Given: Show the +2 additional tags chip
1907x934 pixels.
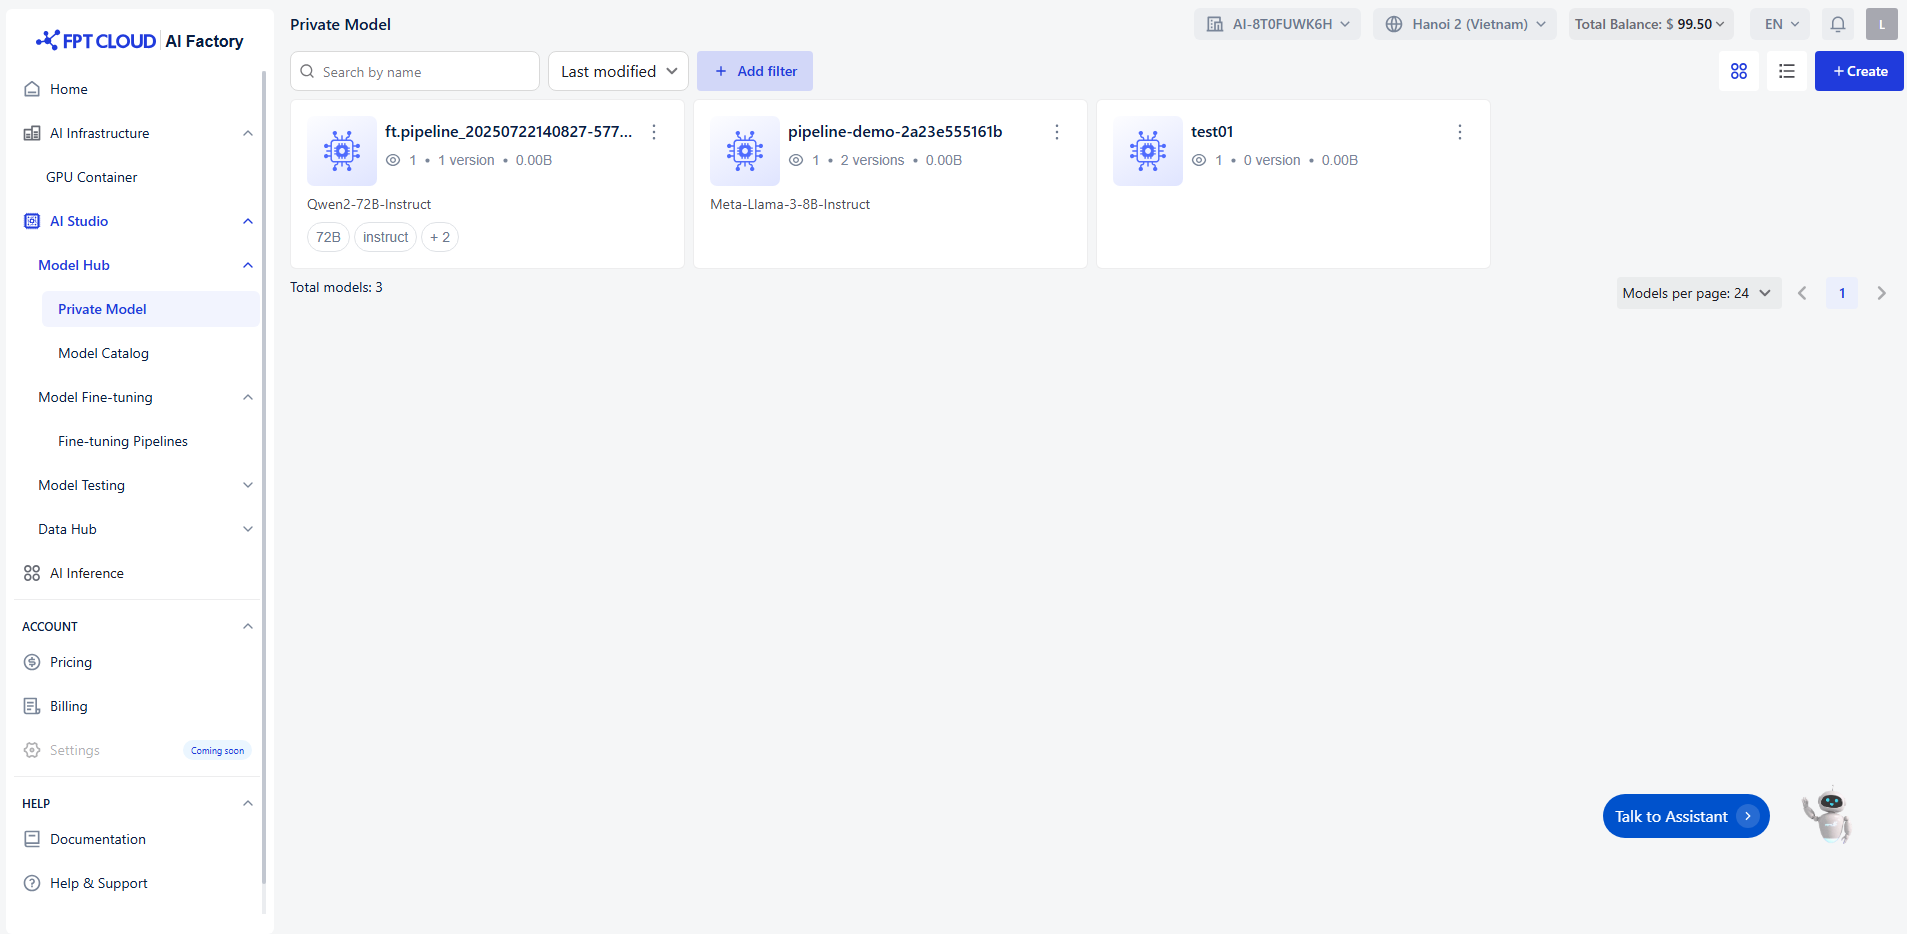Looking at the screenshot, I should coord(439,237).
